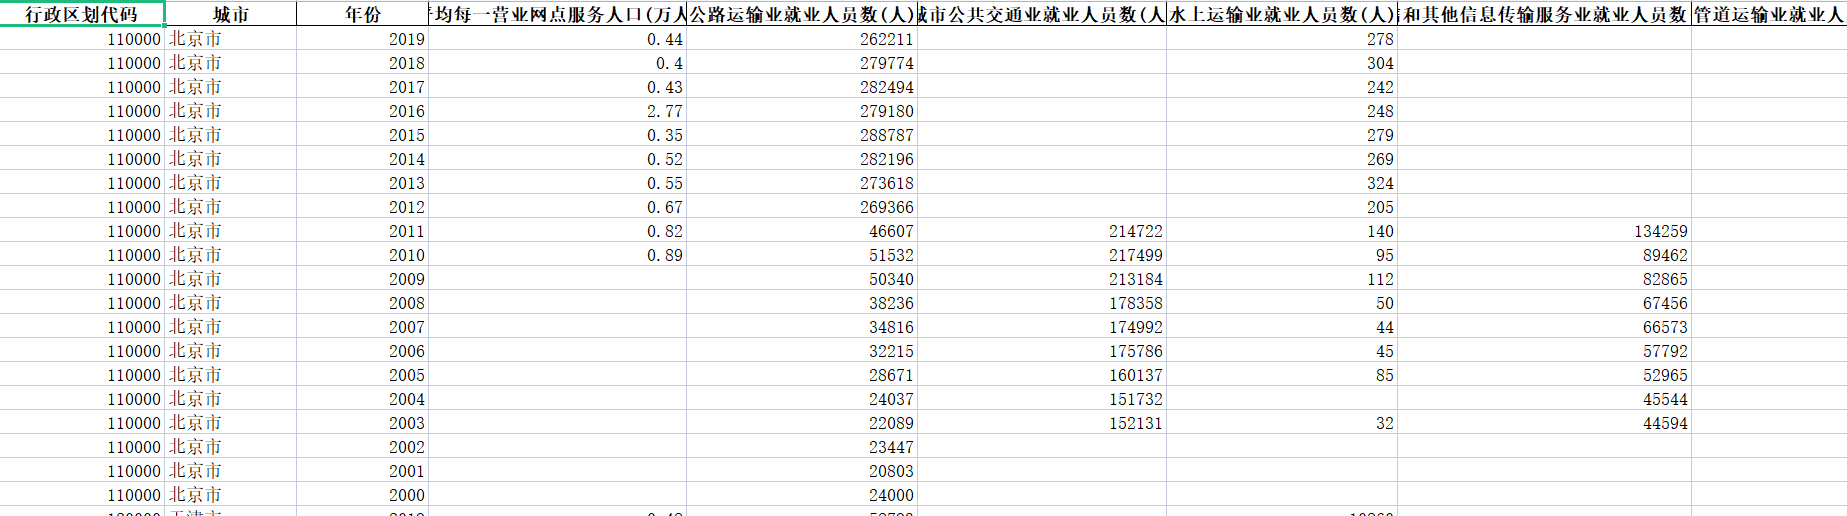
Task: Click 北京市 in the 2013 row
Action: 231,183
